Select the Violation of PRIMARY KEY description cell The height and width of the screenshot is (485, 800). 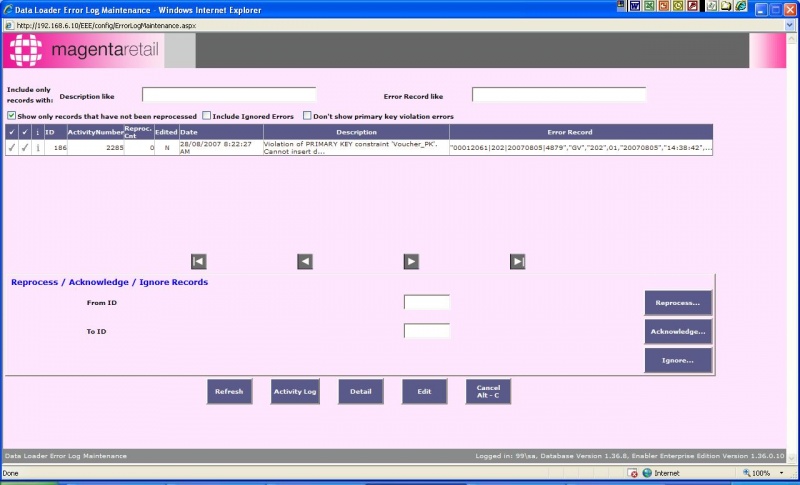click(x=356, y=147)
